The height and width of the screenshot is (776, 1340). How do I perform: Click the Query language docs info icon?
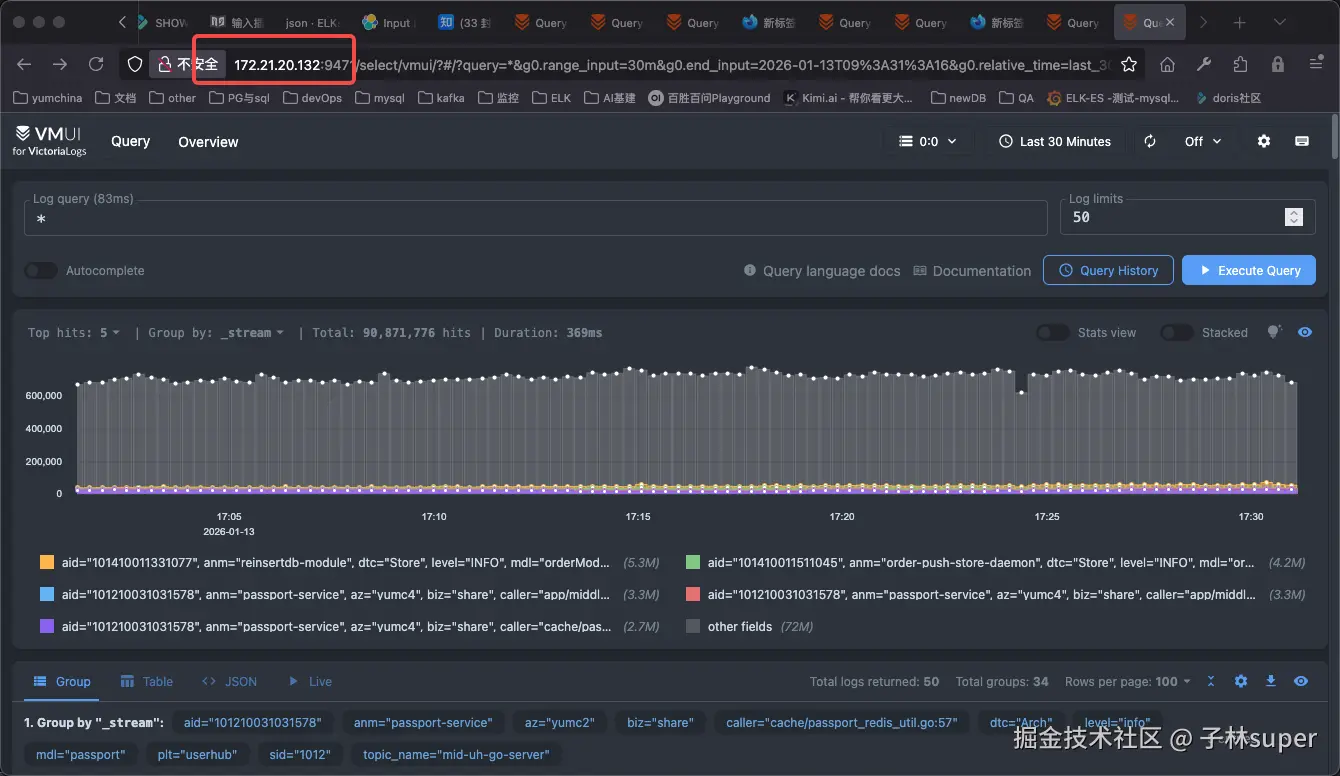750,271
